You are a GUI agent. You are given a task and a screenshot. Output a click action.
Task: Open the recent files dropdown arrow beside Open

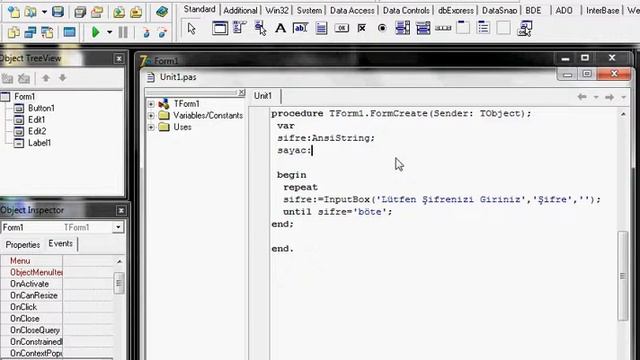point(44,12)
